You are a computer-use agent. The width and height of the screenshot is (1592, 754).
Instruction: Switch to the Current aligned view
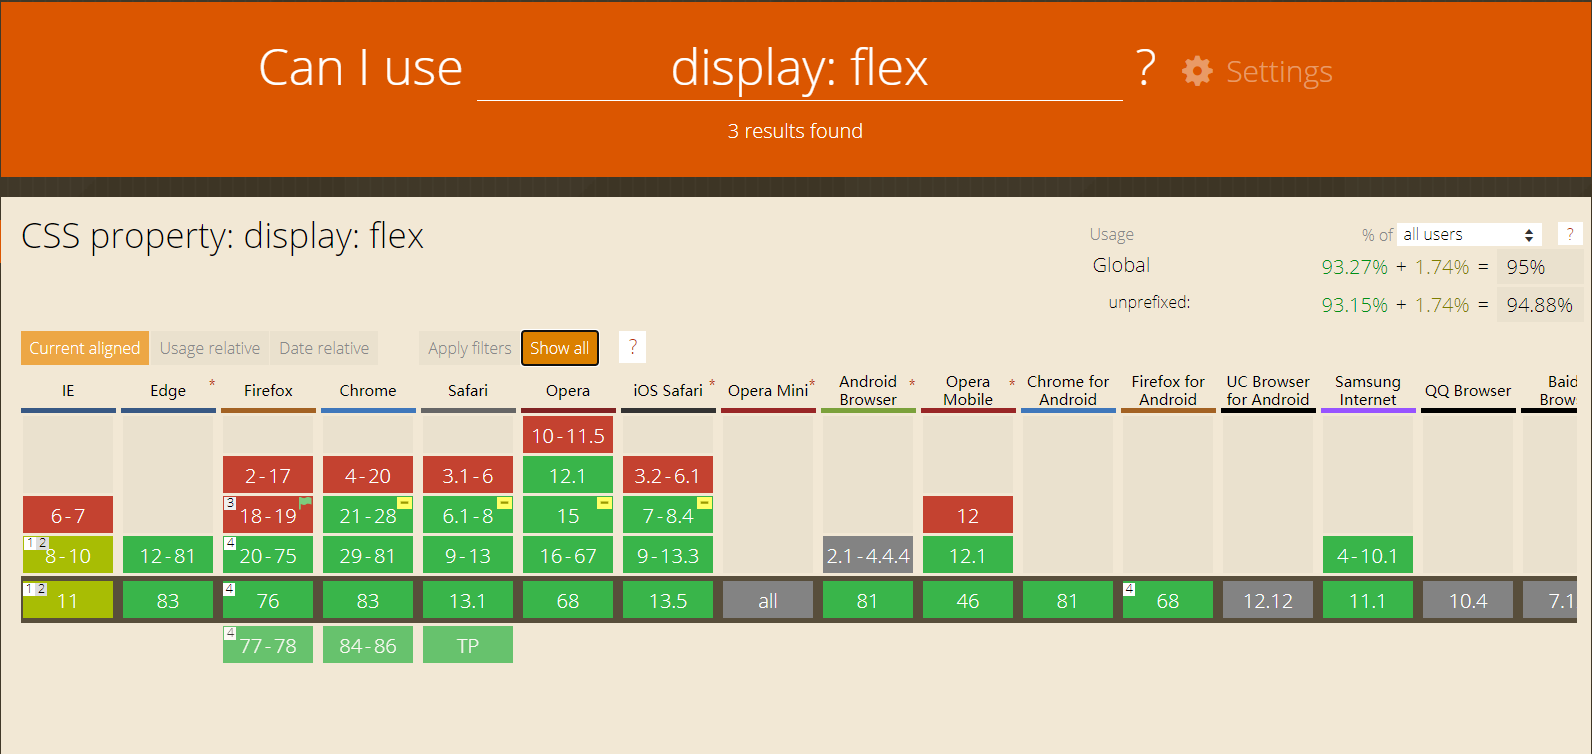pos(85,348)
